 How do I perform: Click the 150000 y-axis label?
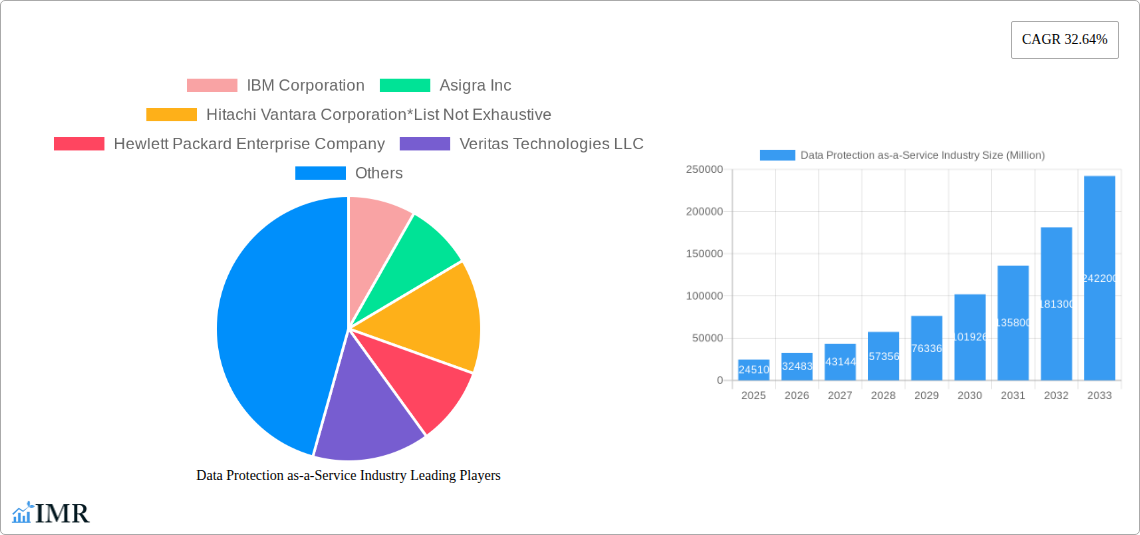[x=705, y=254]
